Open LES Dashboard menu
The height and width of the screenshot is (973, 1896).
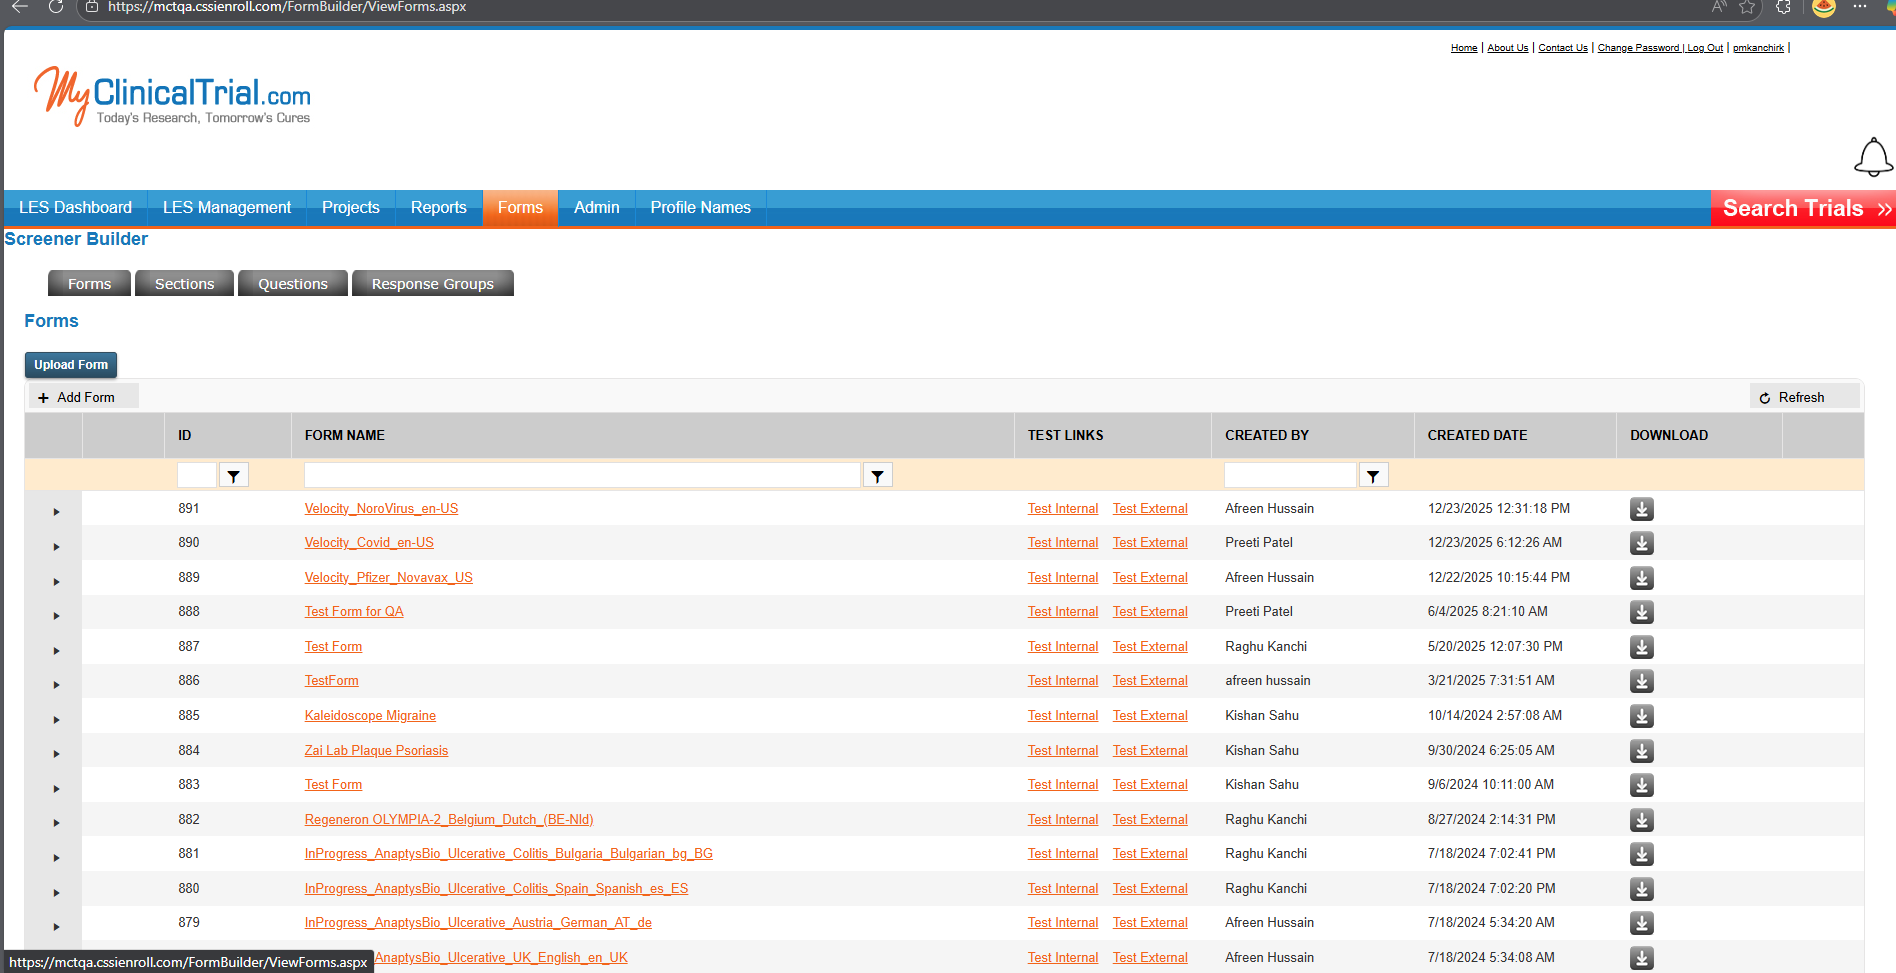(x=76, y=208)
